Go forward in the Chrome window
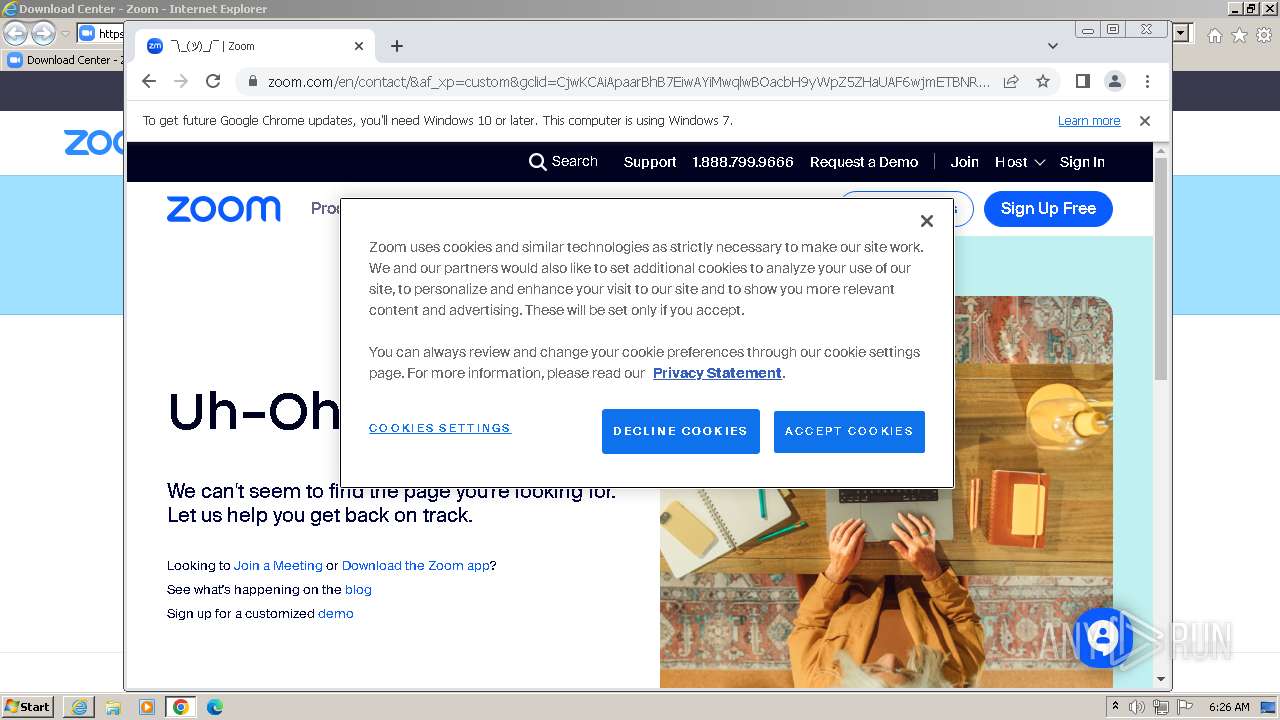The height and width of the screenshot is (720, 1280). pyautogui.click(x=181, y=81)
